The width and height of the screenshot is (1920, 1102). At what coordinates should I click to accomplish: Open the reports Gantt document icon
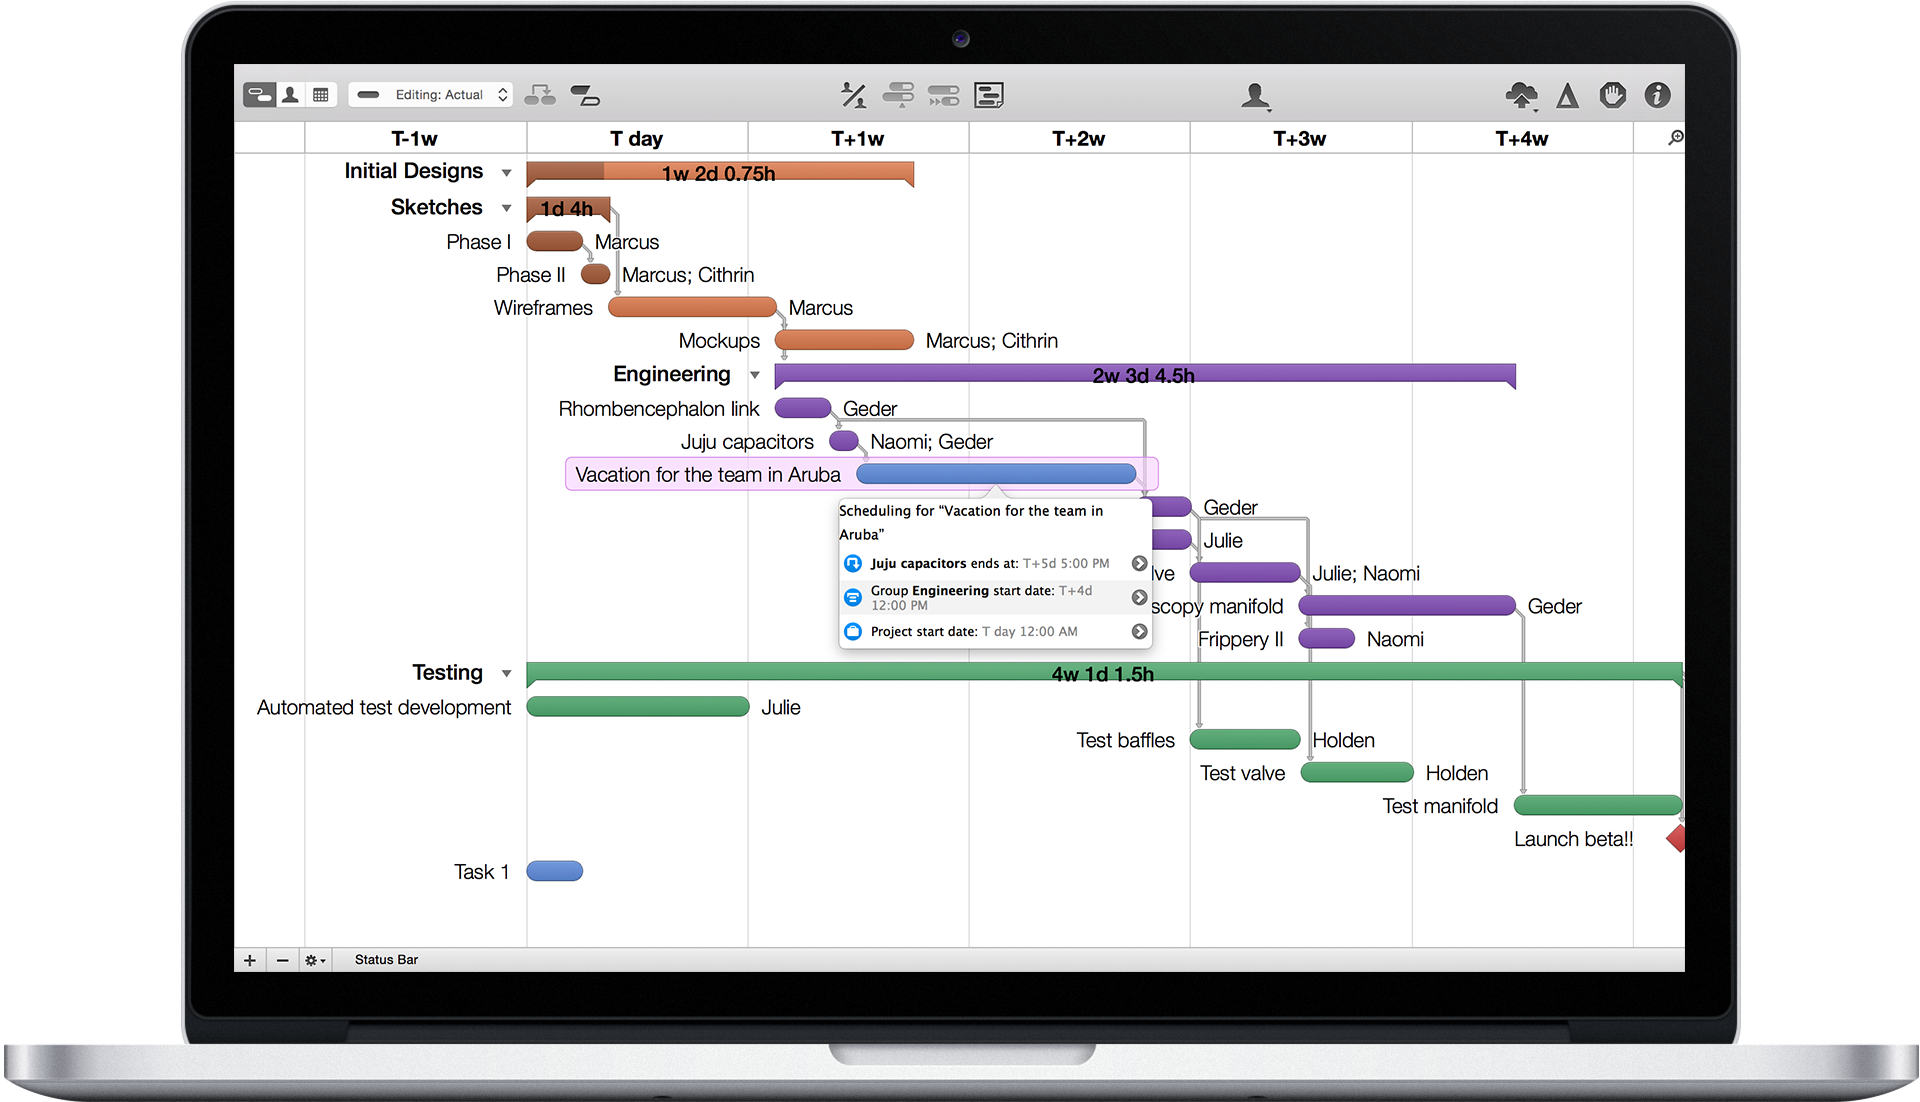[x=989, y=95]
